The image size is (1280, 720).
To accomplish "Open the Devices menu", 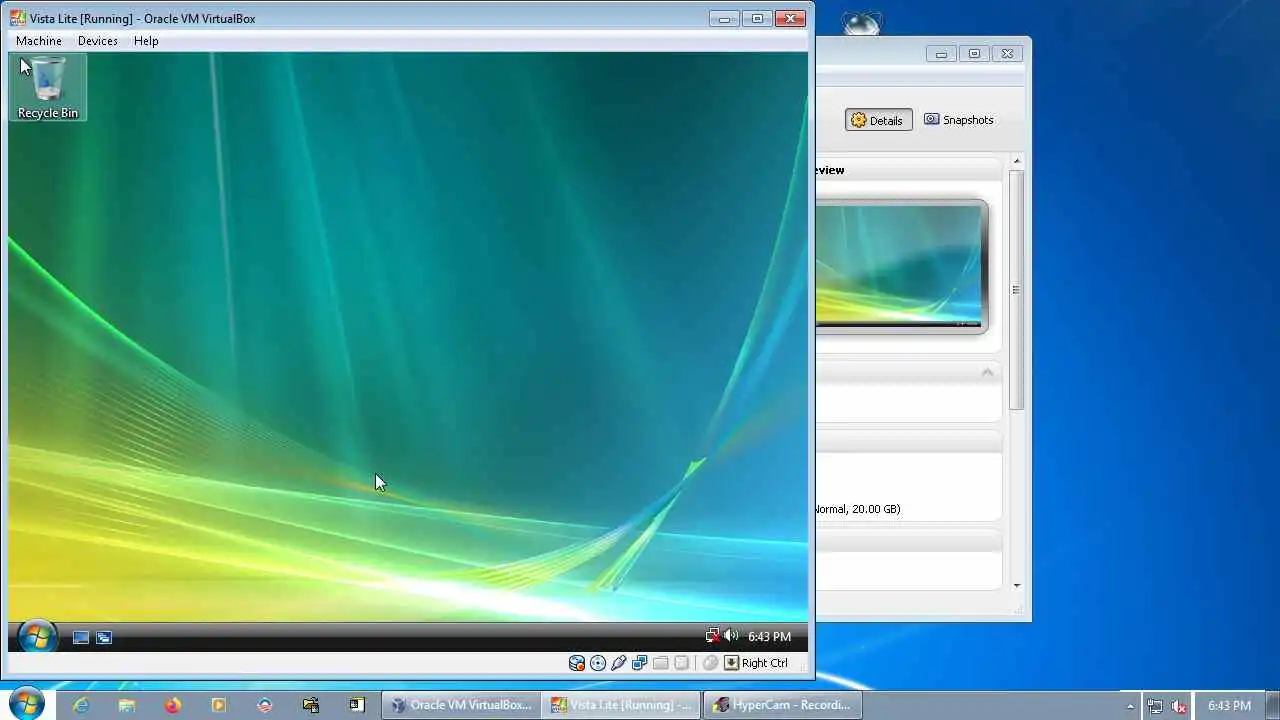I will [98, 41].
